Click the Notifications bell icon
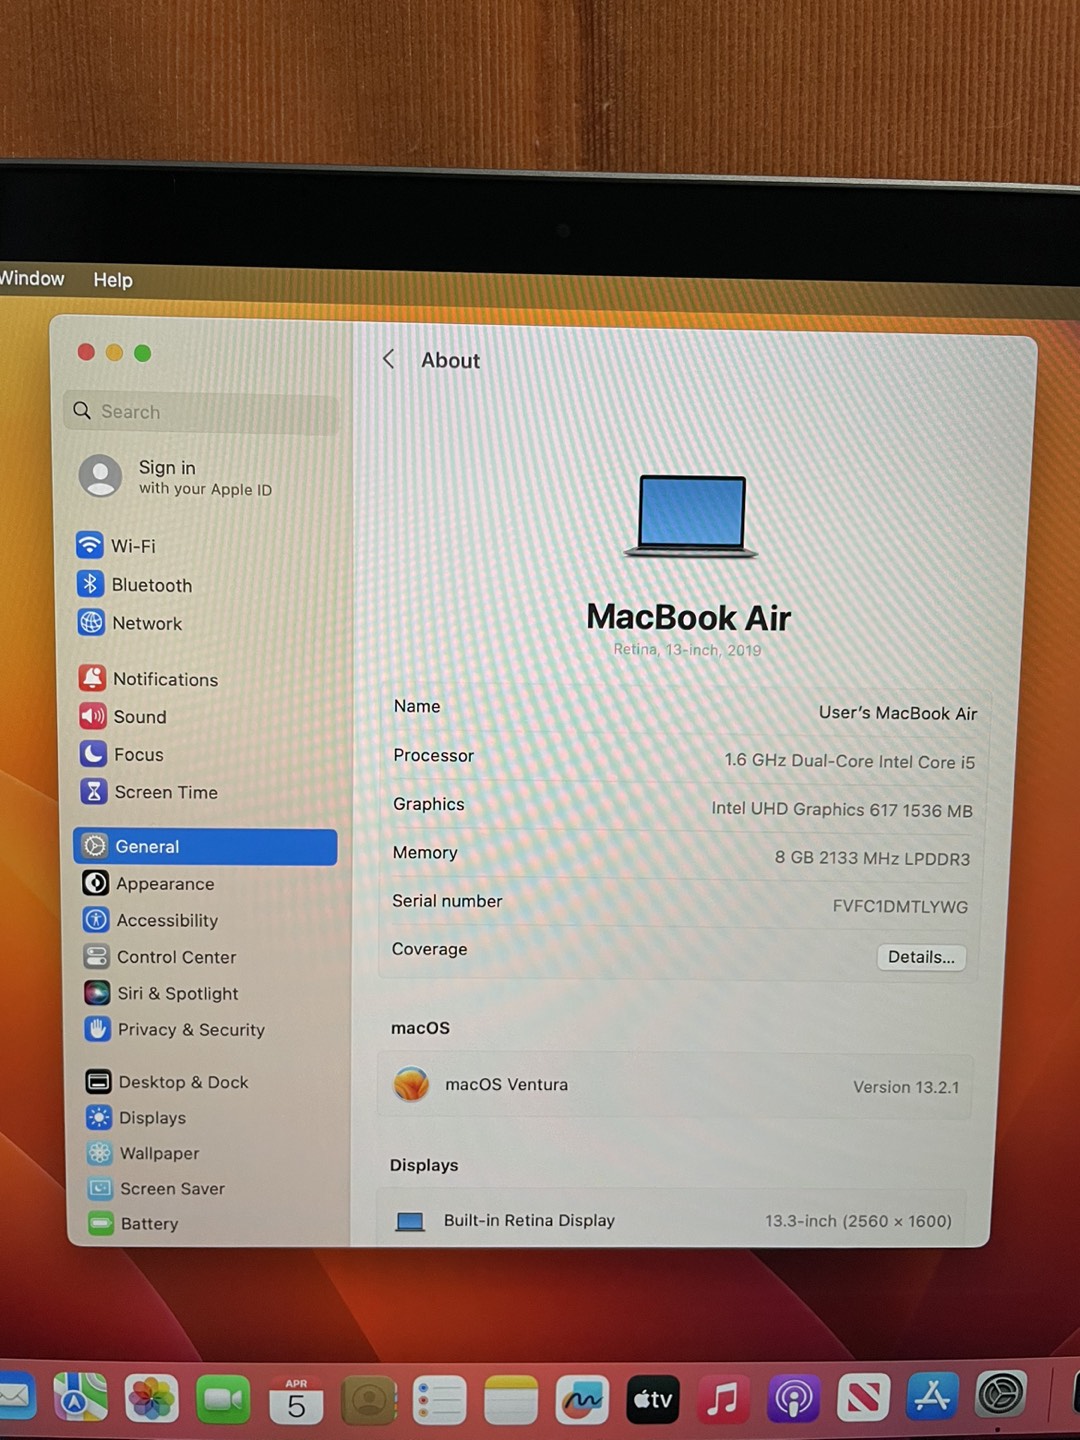 tap(95, 678)
